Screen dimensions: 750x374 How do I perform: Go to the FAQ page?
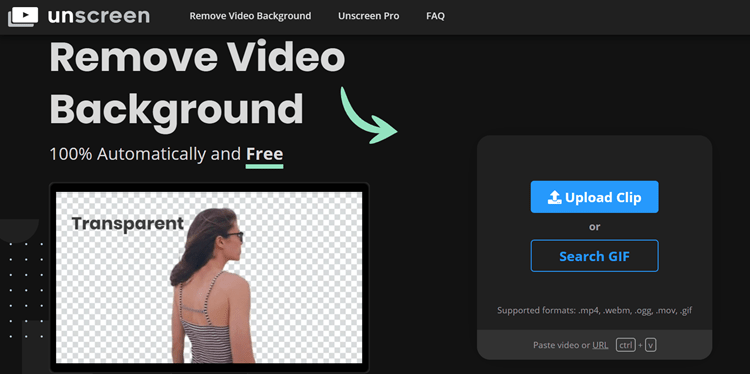[435, 16]
